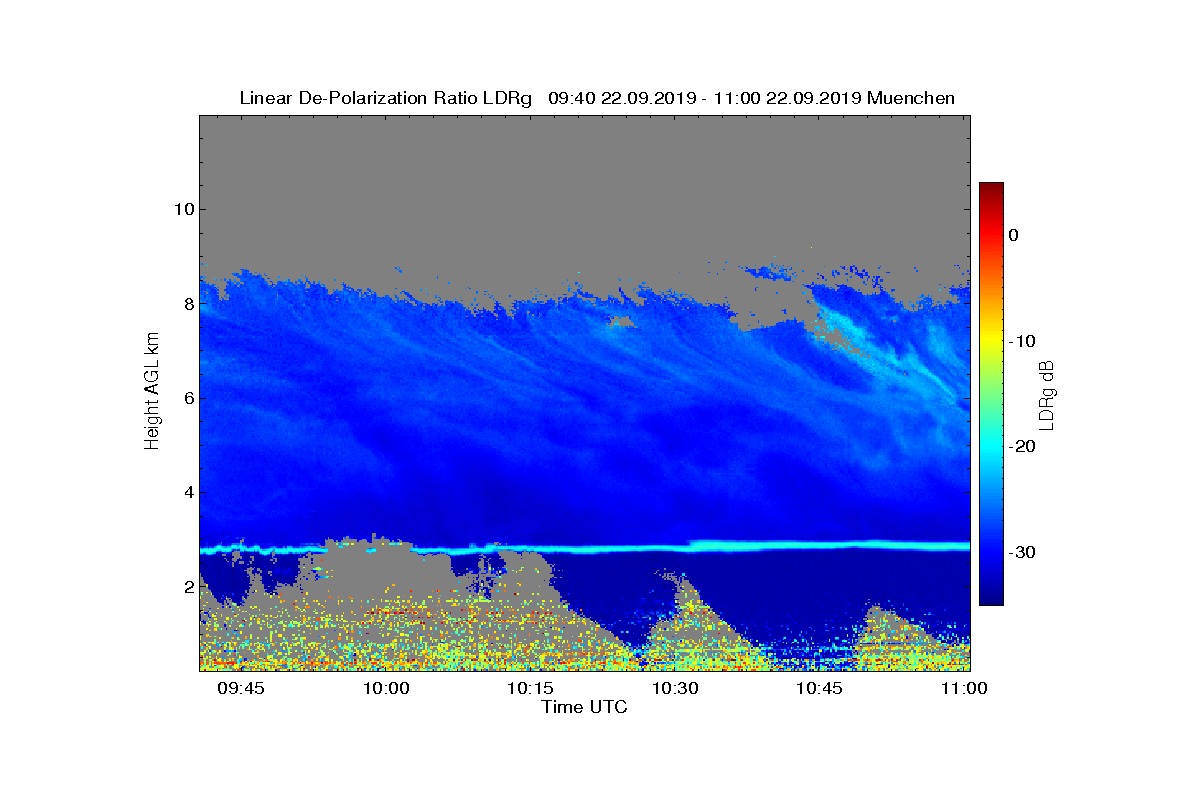1200x800 pixels.
Task: Click the 10:30 time tick label
Action: [675, 688]
